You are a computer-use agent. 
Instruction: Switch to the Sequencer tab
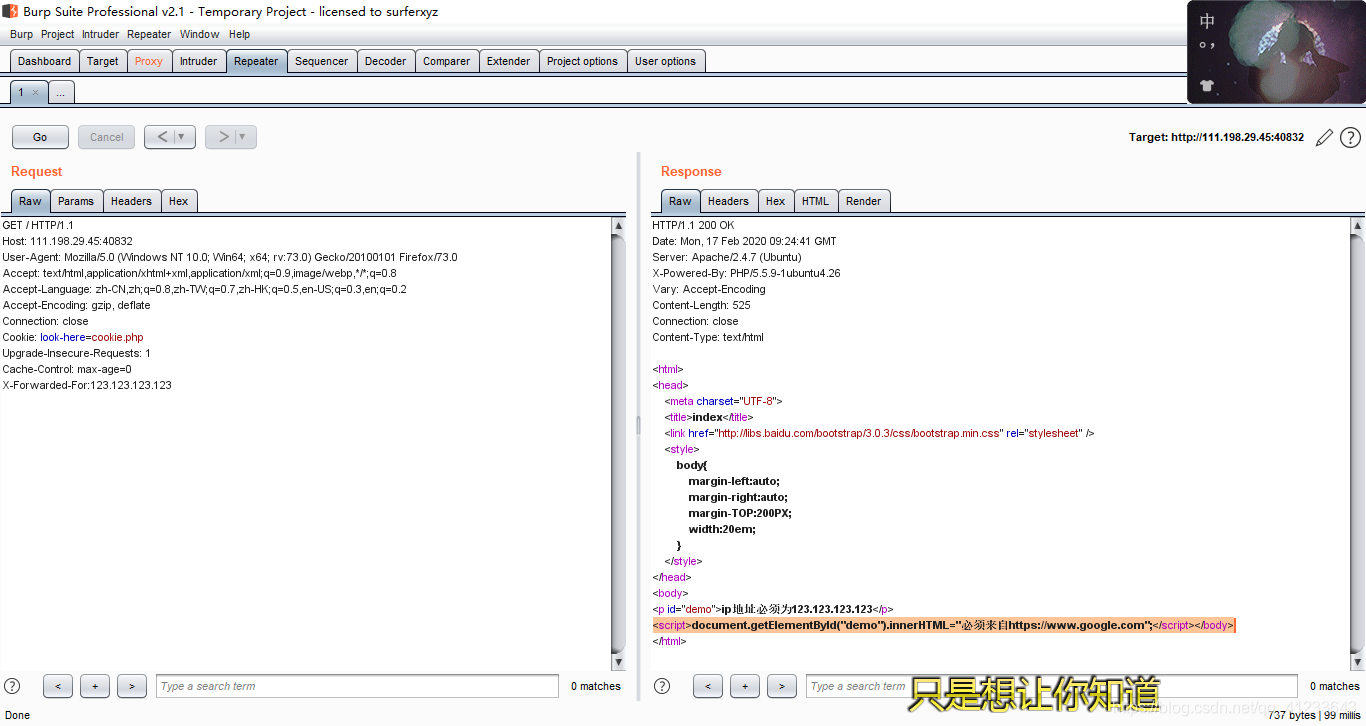pyautogui.click(x=322, y=61)
